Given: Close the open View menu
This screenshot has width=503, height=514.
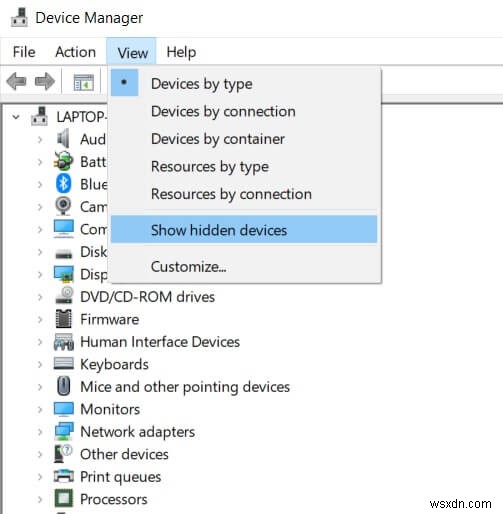Looking at the screenshot, I should [132, 52].
